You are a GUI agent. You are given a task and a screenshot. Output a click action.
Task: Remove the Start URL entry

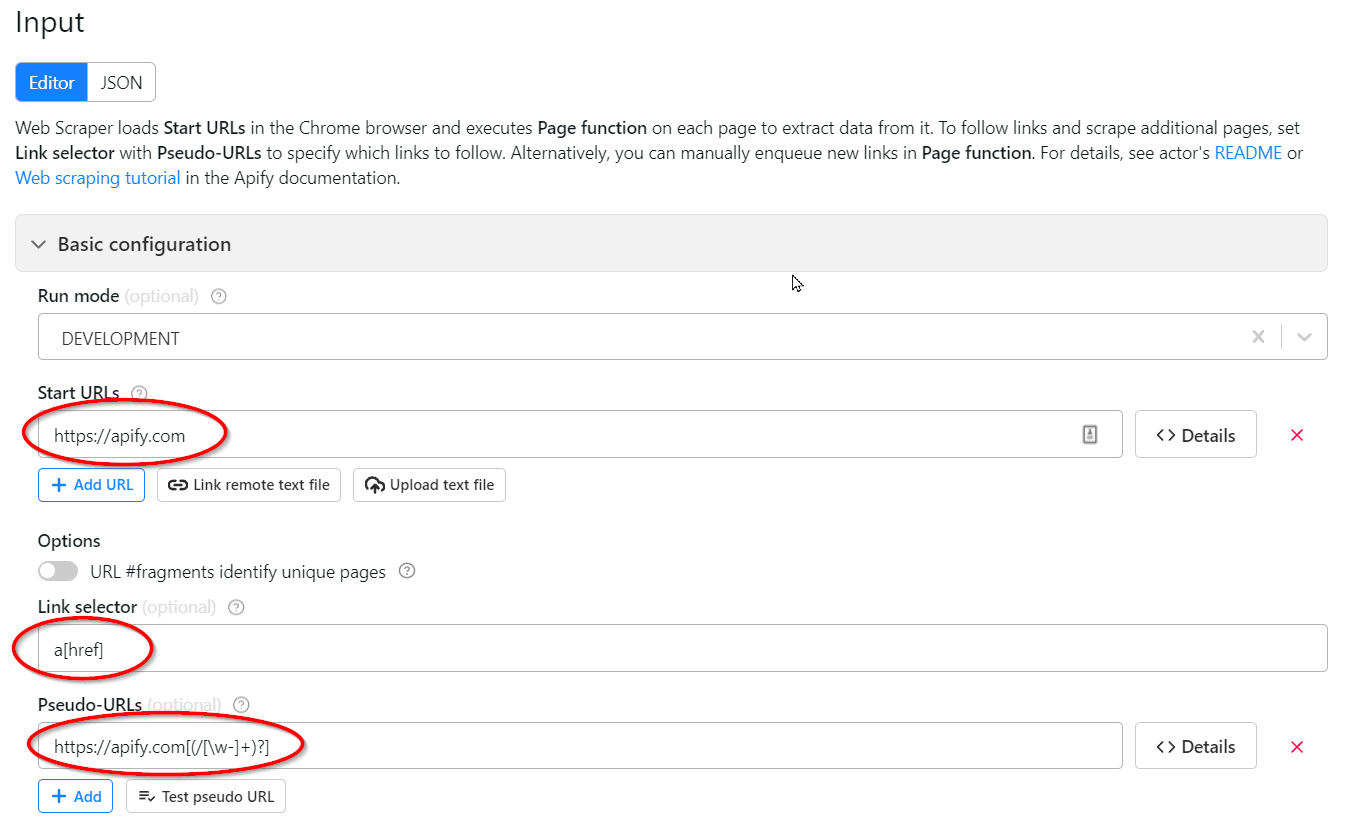(1297, 435)
